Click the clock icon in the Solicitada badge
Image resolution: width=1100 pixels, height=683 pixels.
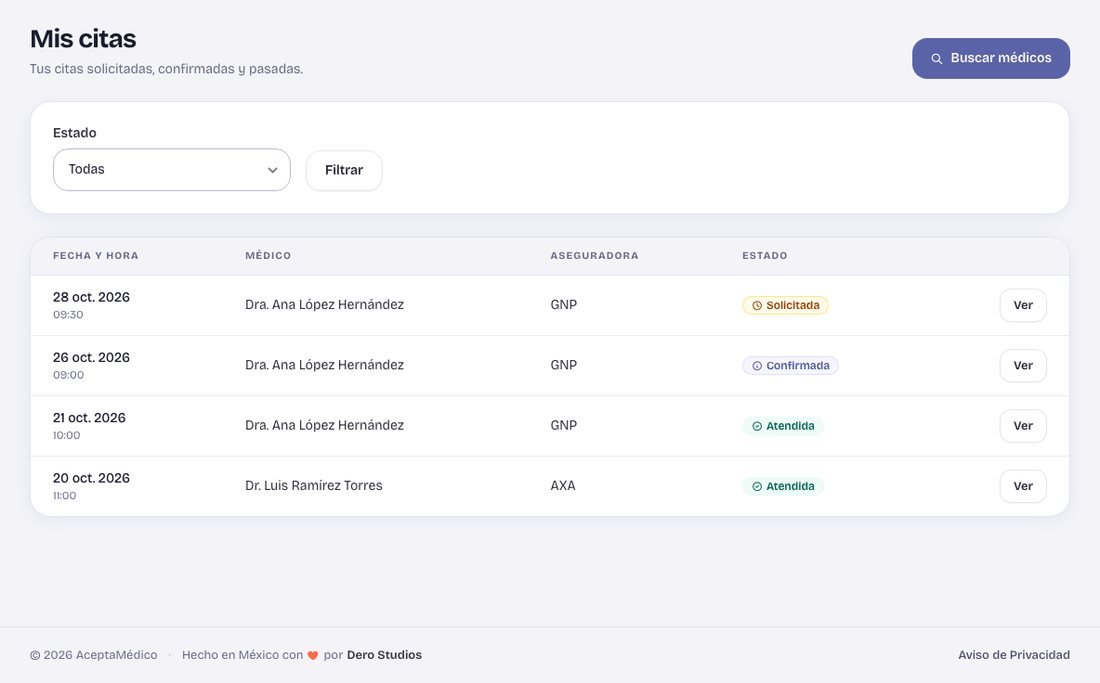[757, 306]
